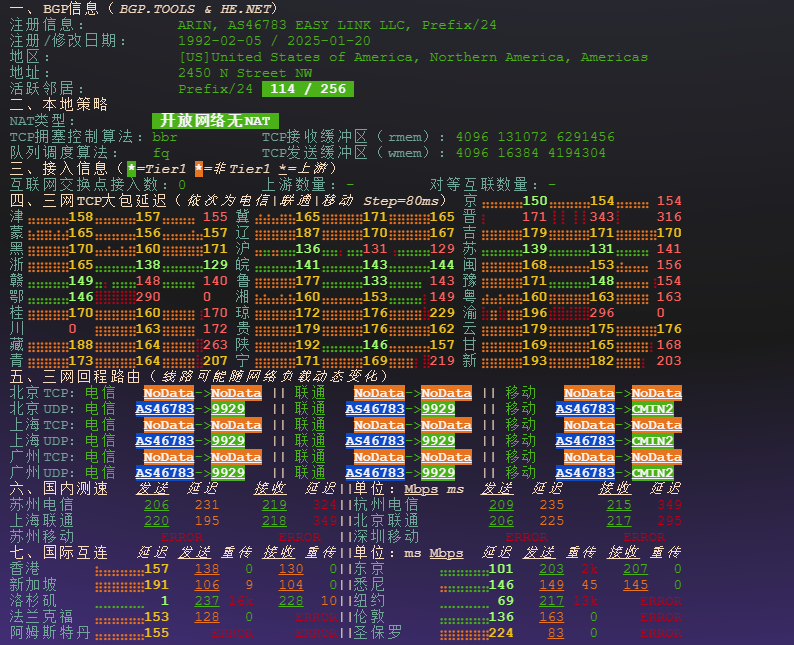Screen dimensions: 794x645
Task: Click the 9929 tag for Shanghai UDP Unicom
Action: click(x=438, y=441)
